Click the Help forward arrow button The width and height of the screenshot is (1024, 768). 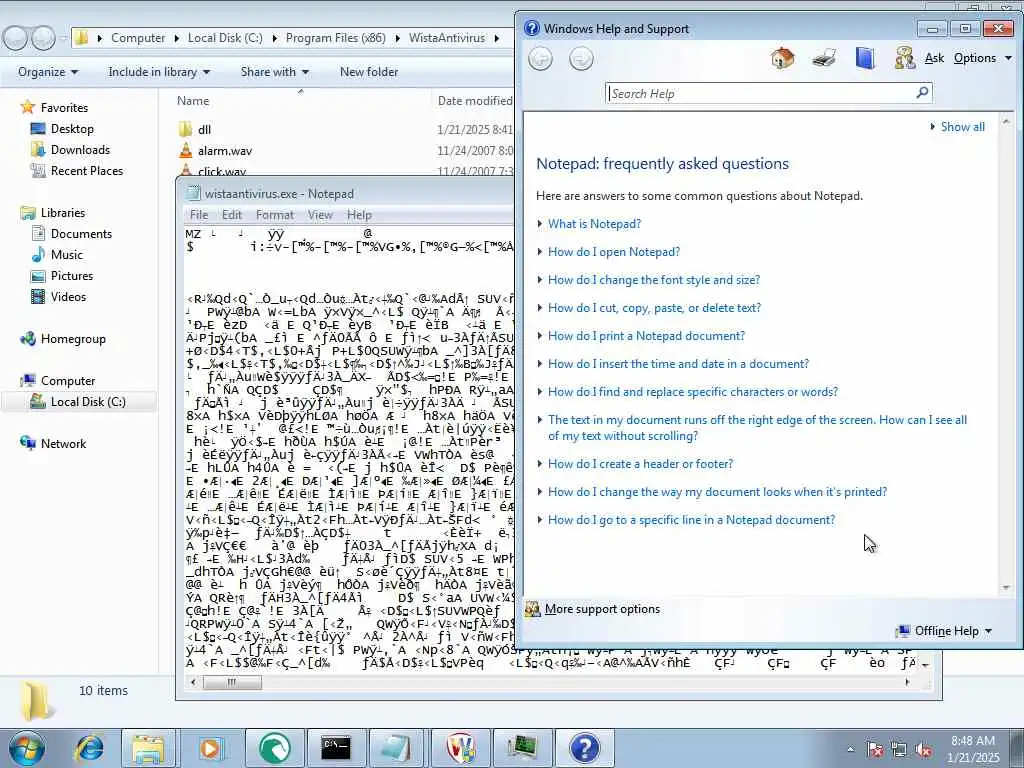(581, 59)
